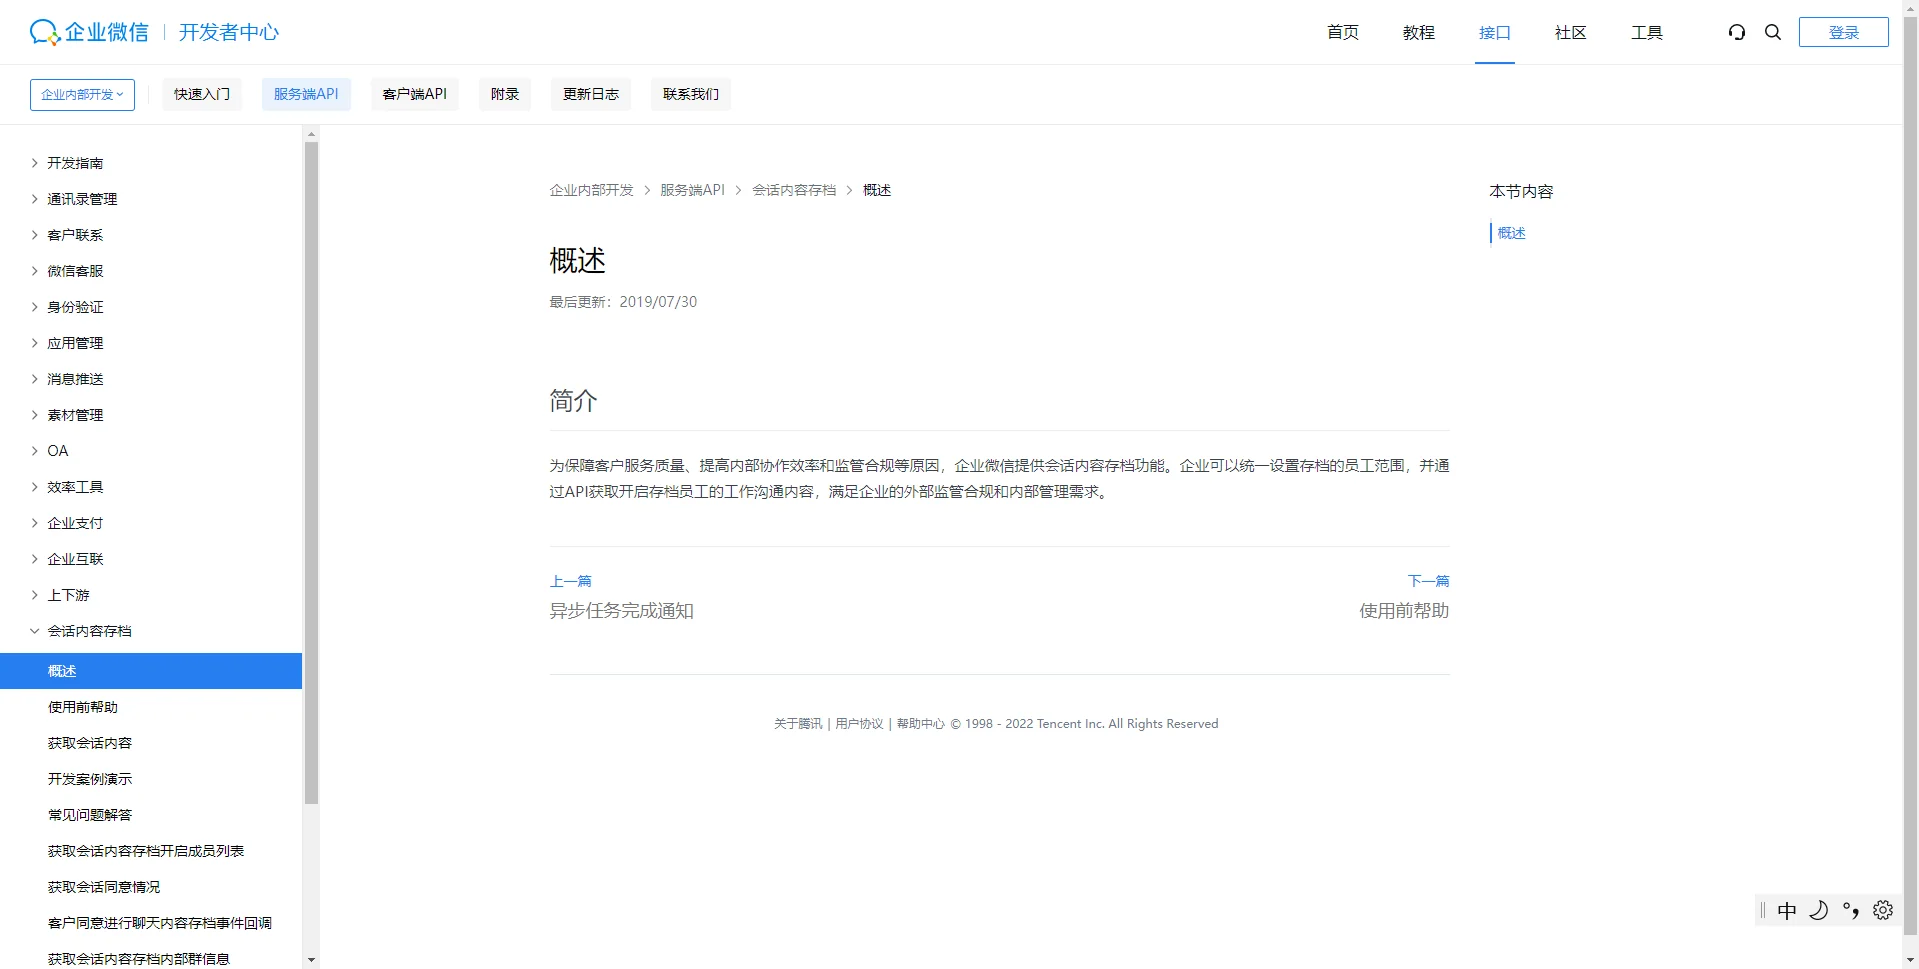Screen dimensions: 1919x969
Task: Open previous article 异步任务完成通知
Action: 621,611
